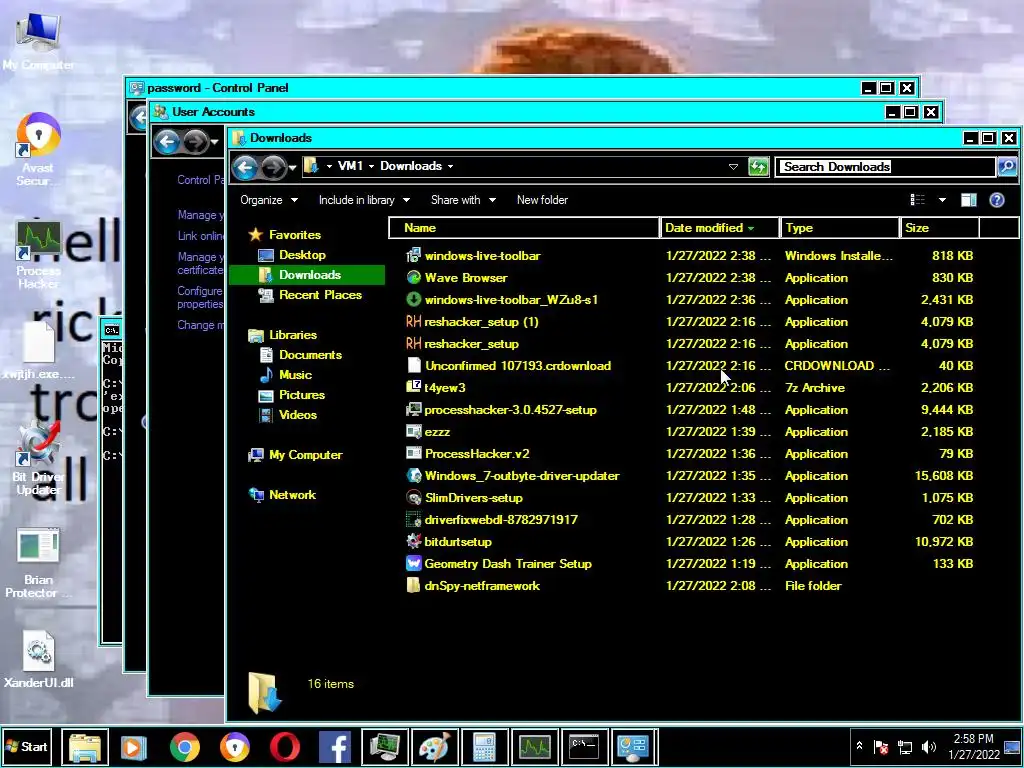
Task: Open Process Hacker desktop shortcut
Action: coord(39,255)
